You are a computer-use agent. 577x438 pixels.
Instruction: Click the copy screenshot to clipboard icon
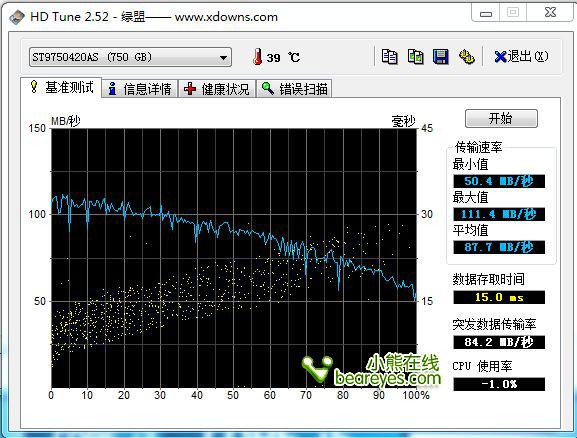415,57
